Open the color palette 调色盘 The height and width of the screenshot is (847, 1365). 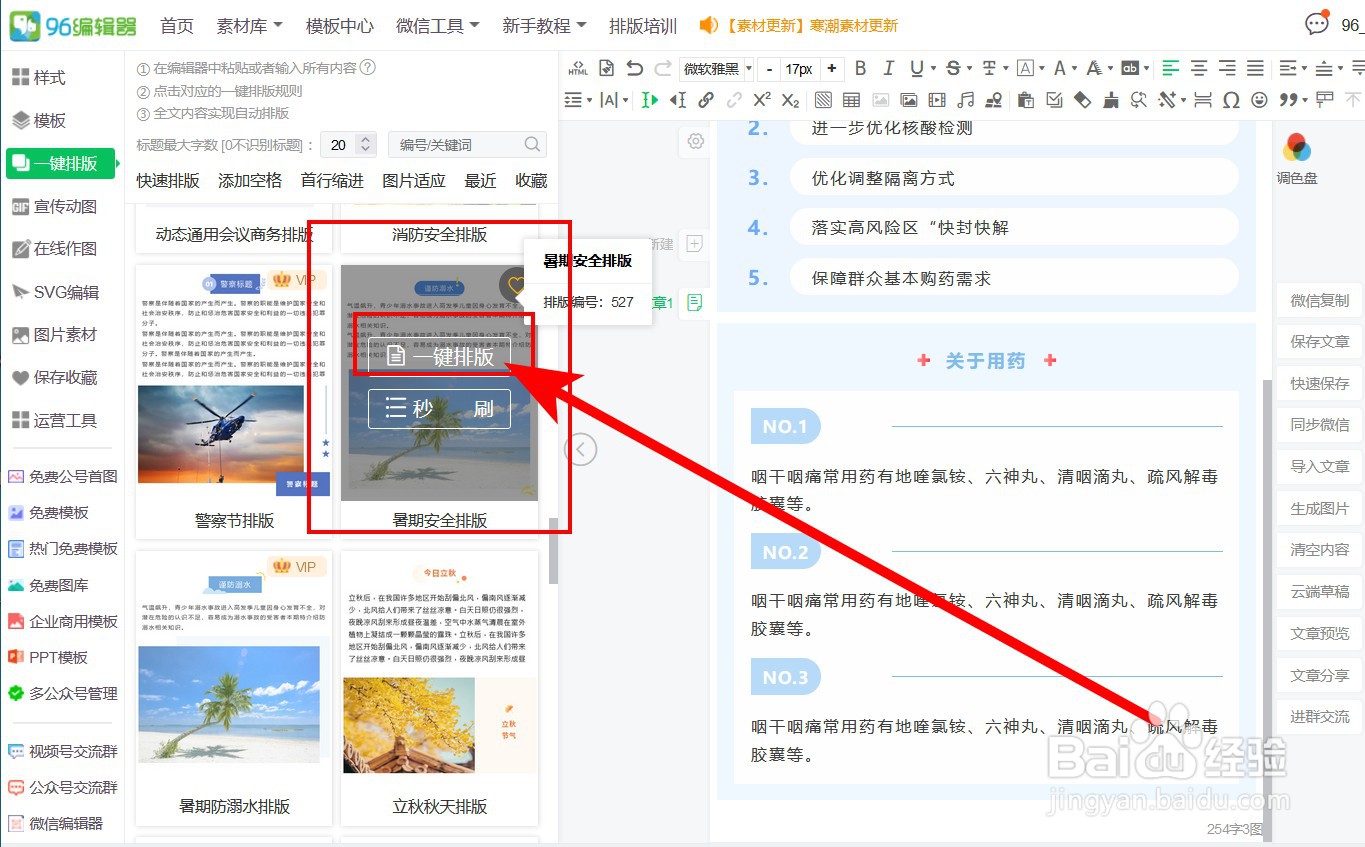click(1297, 159)
